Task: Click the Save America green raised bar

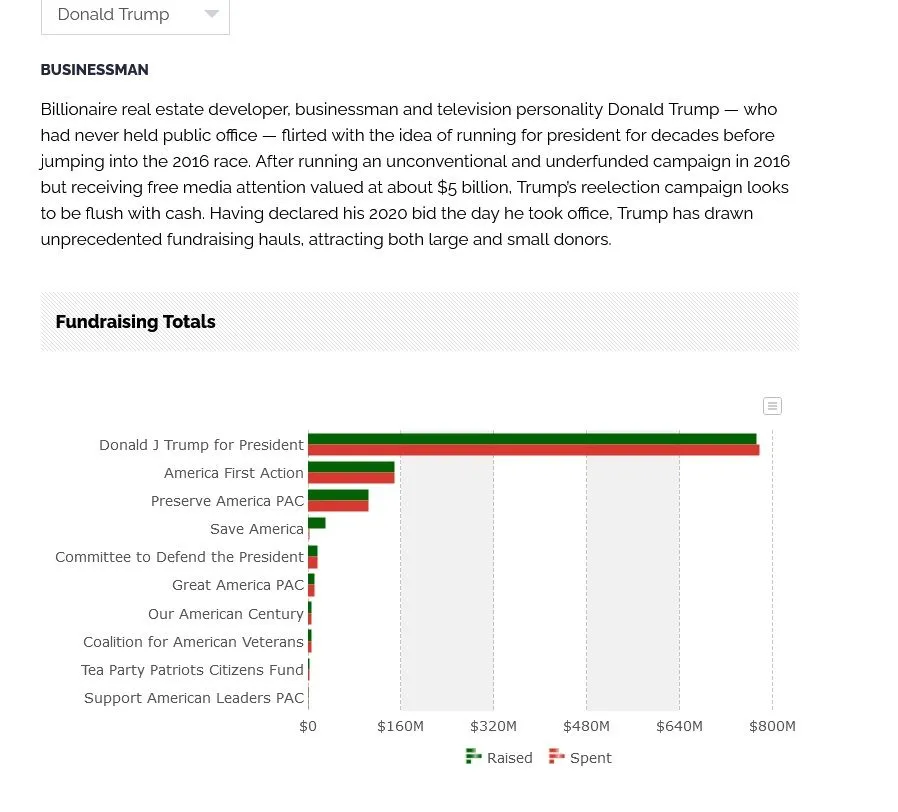Action: [317, 523]
